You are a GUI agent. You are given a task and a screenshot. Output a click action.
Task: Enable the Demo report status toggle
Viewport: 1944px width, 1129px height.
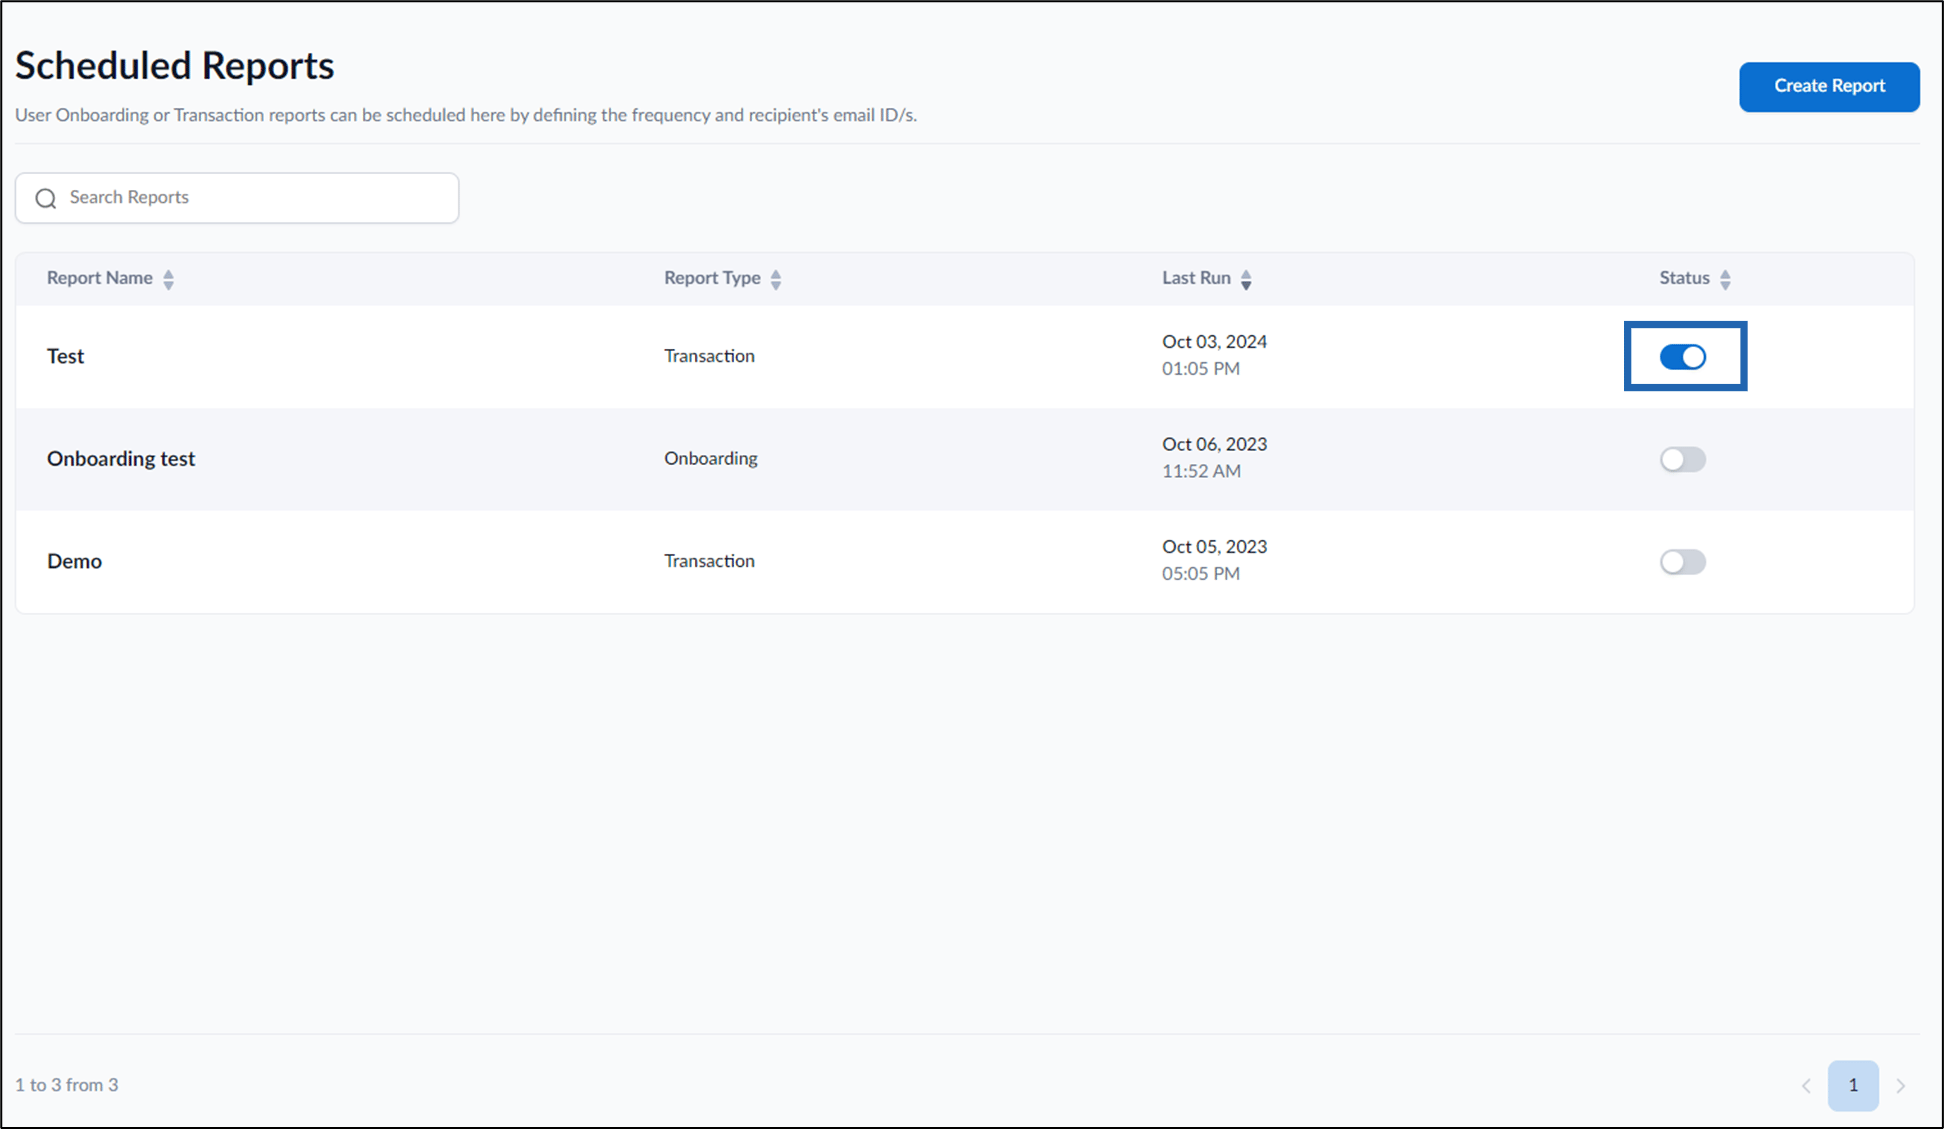coord(1683,562)
